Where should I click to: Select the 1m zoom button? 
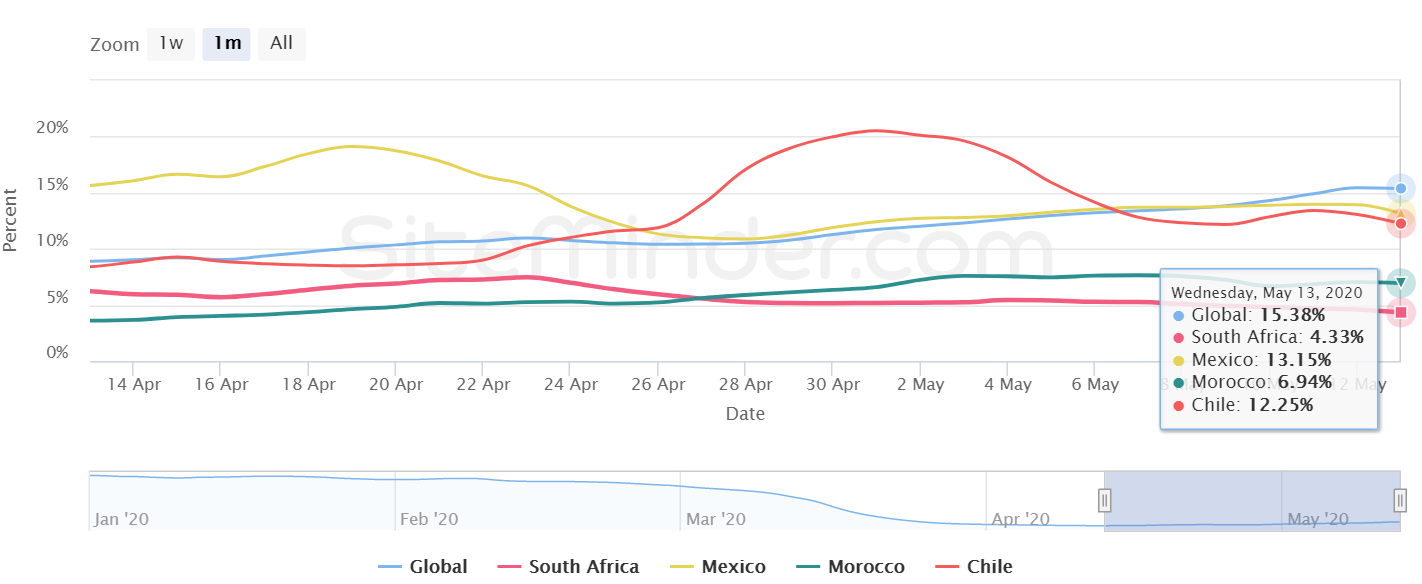coord(227,44)
